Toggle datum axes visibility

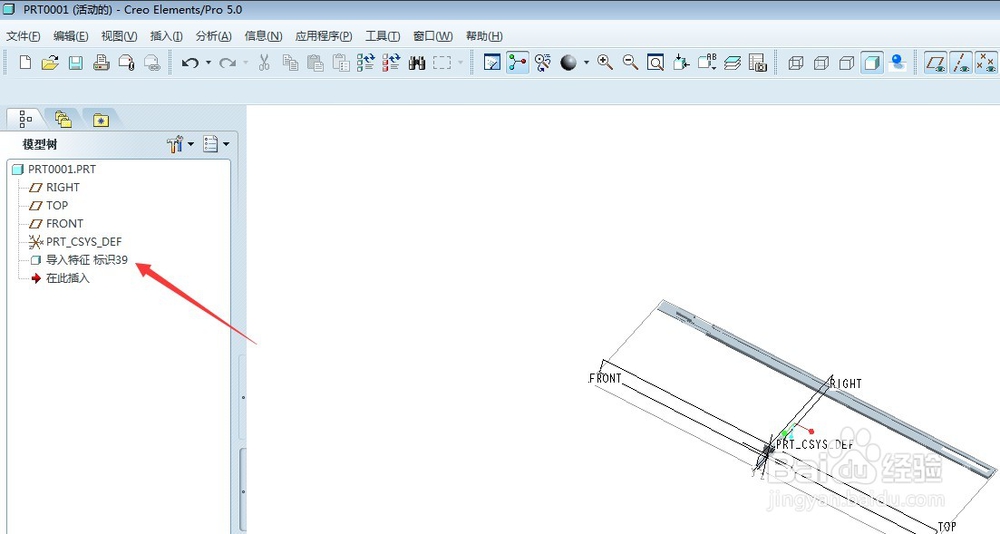pos(961,63)
